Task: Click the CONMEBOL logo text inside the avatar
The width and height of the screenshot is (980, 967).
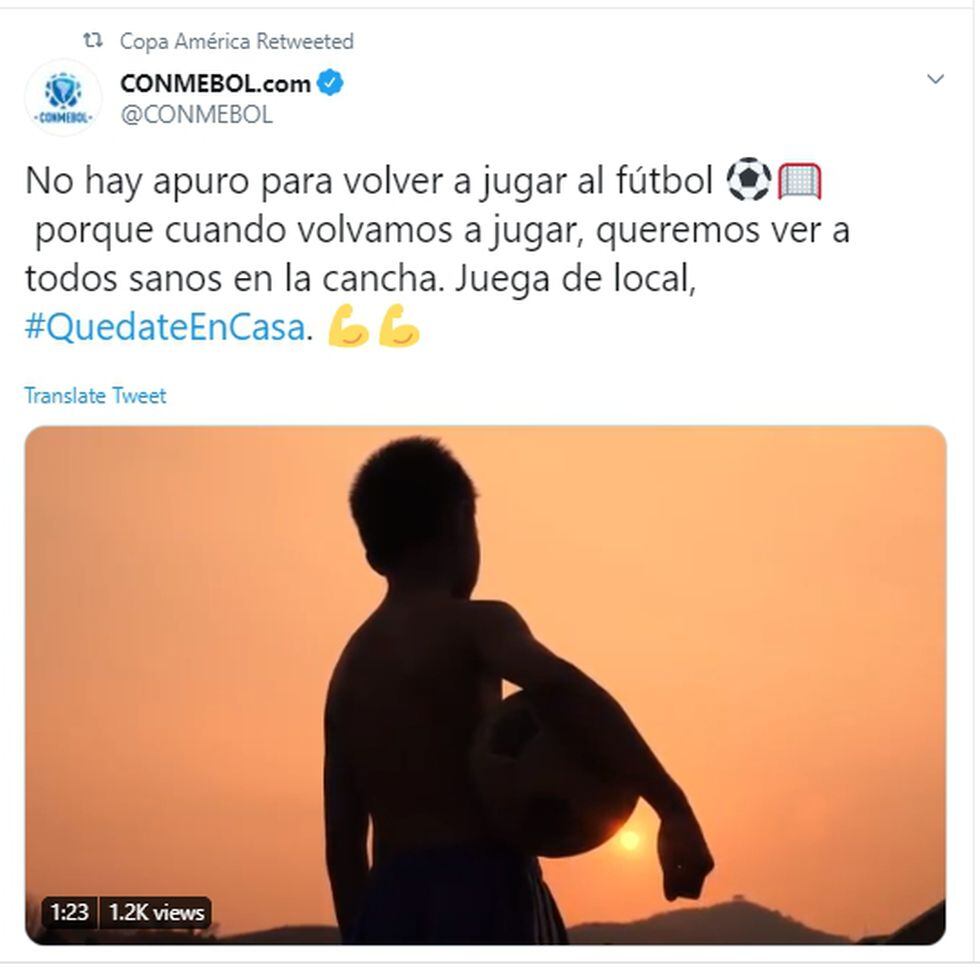Action: [62, 118]
